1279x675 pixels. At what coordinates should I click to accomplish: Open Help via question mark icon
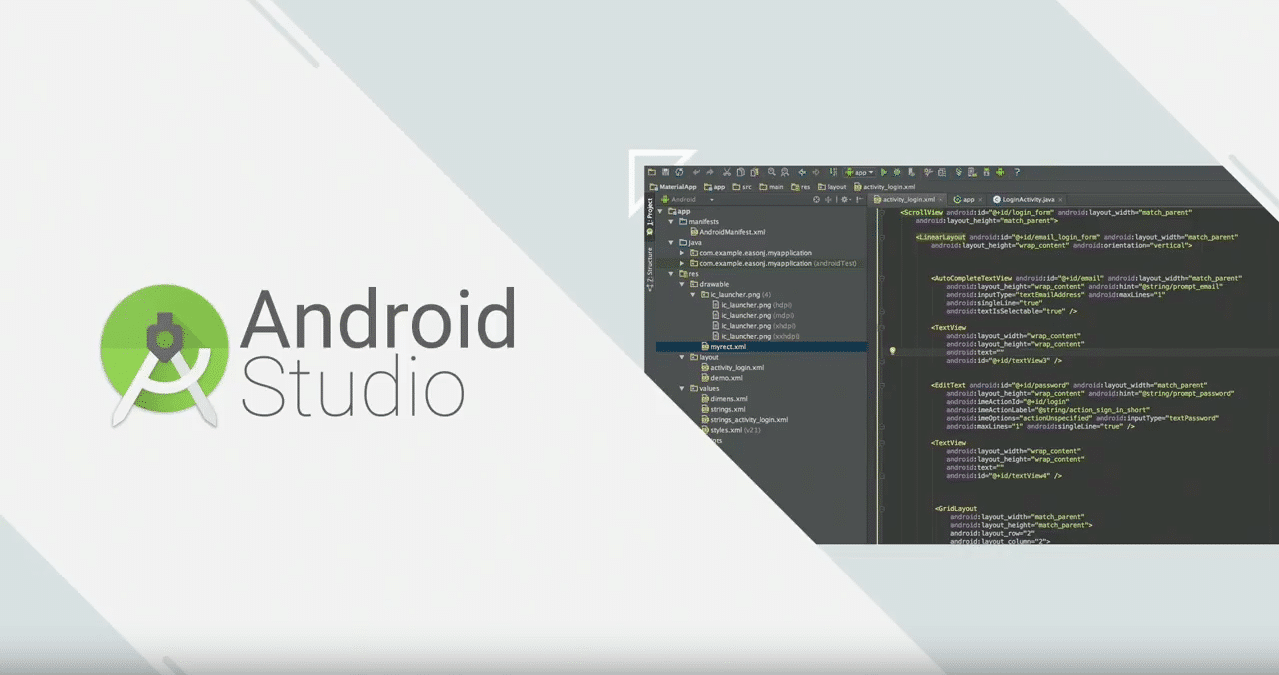click(1017, 172)
